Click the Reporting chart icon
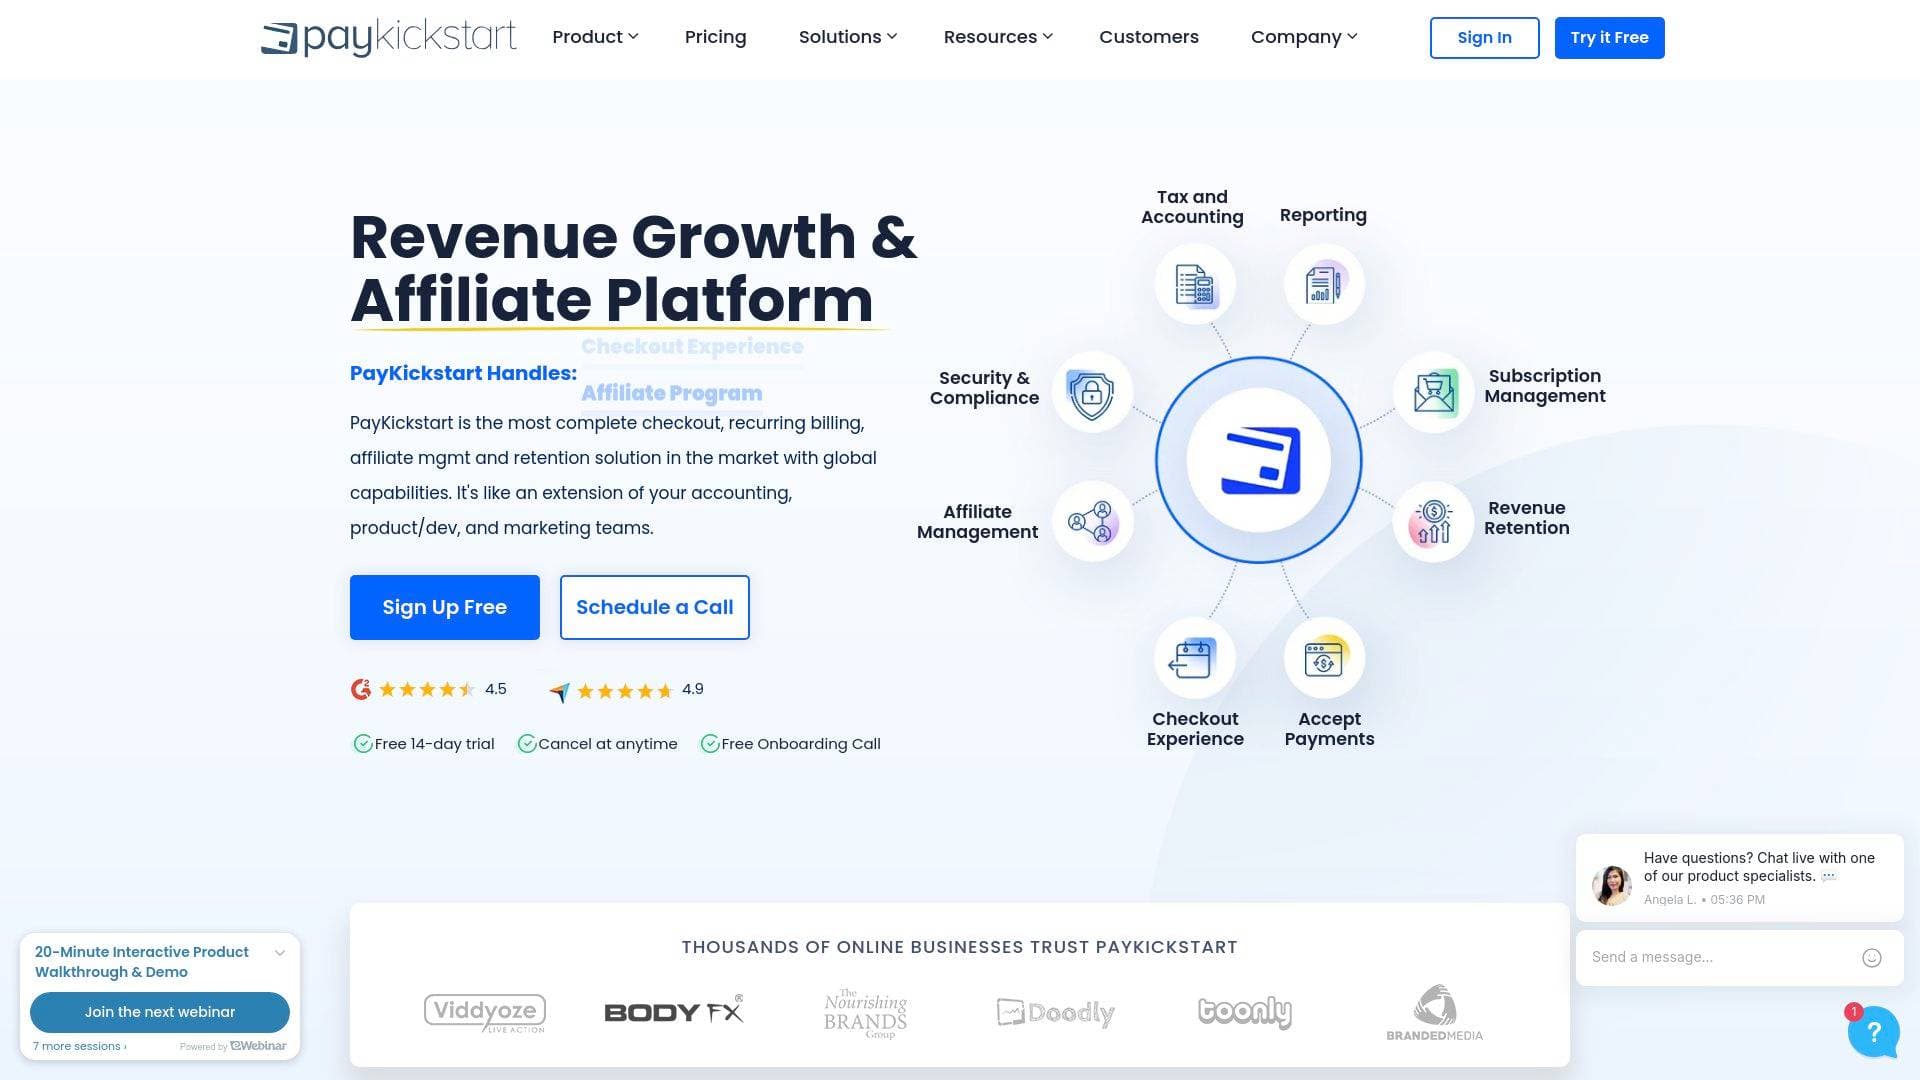The height and width of the screenshot is (1080, 1920). tap(1324, 285)
